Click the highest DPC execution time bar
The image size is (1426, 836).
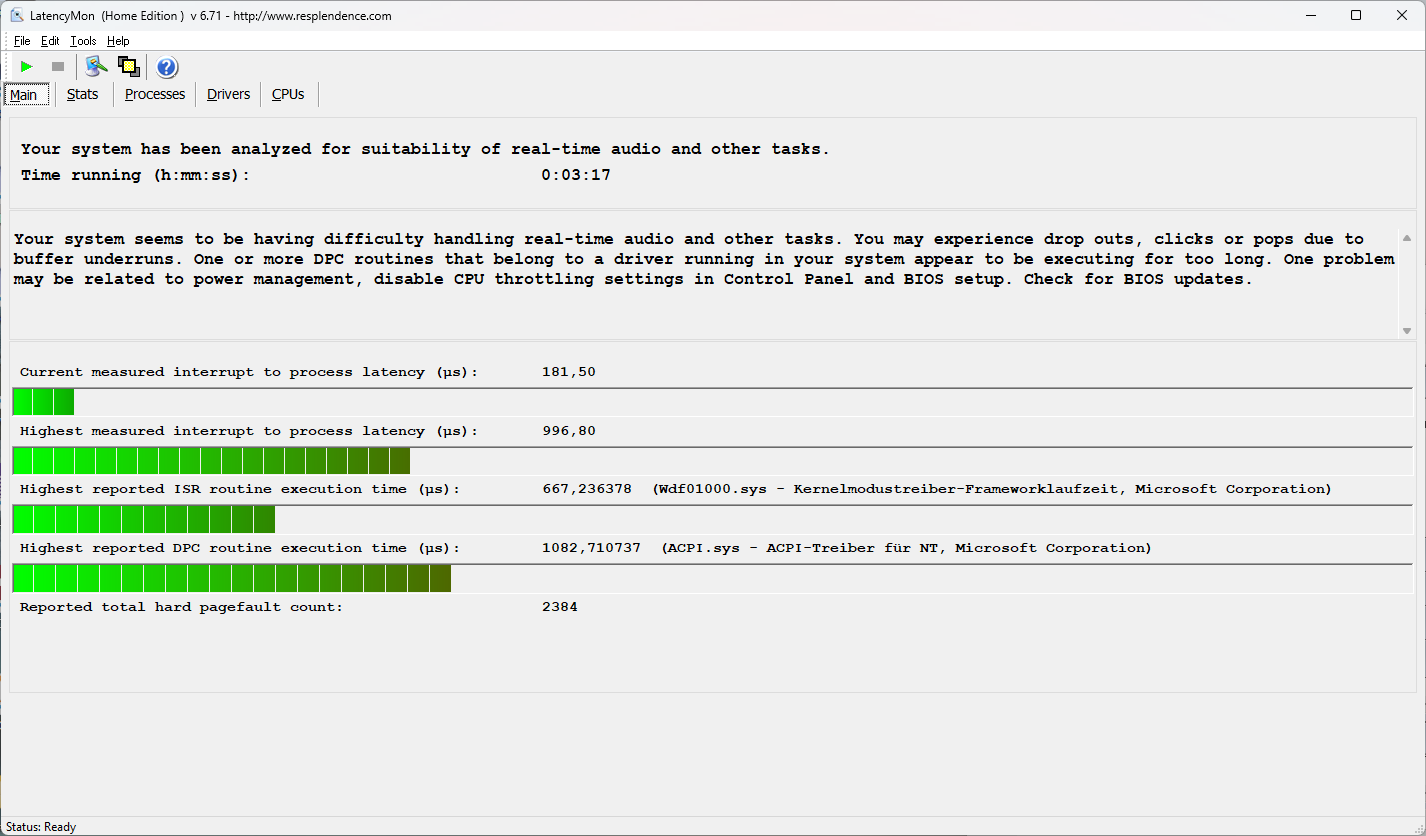[712, 578]
